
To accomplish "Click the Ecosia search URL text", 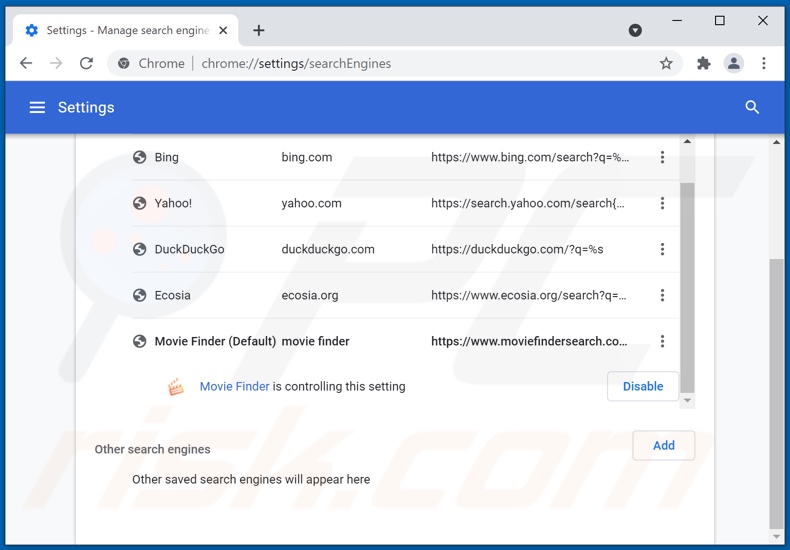I will [529, 295].
